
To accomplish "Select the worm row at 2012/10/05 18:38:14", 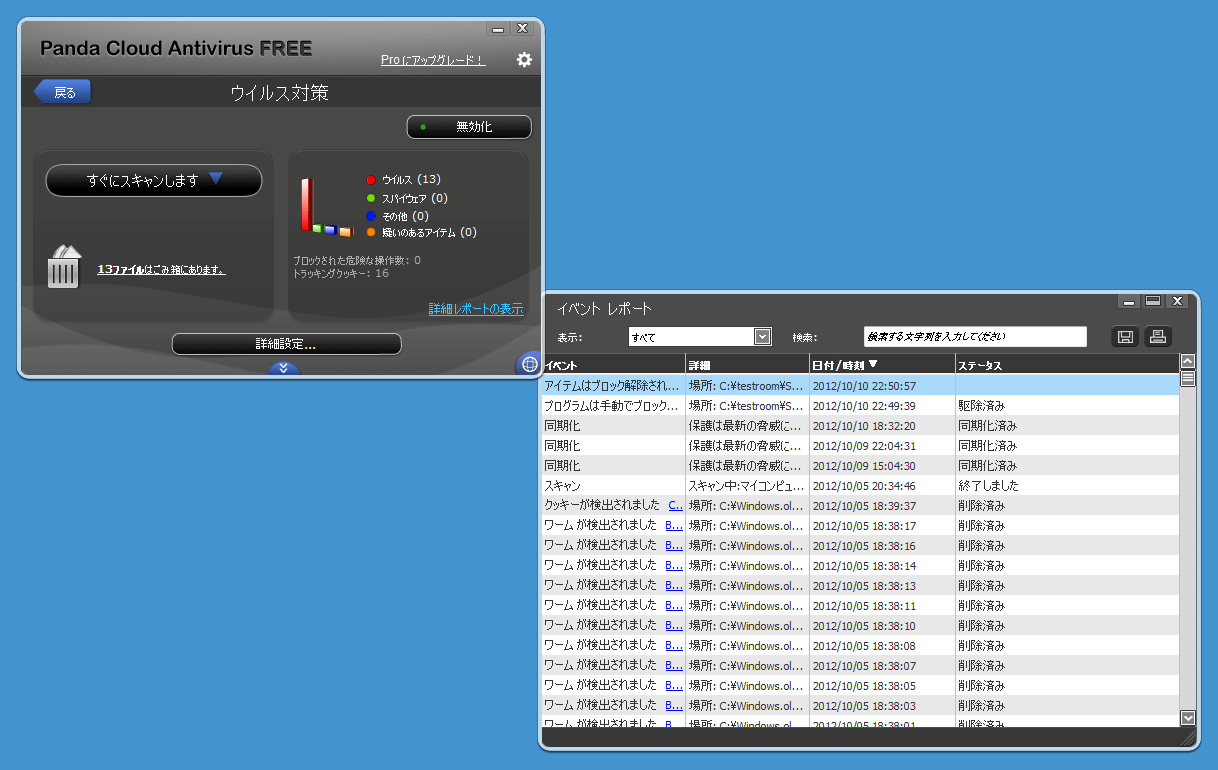I will coord(860,565).
